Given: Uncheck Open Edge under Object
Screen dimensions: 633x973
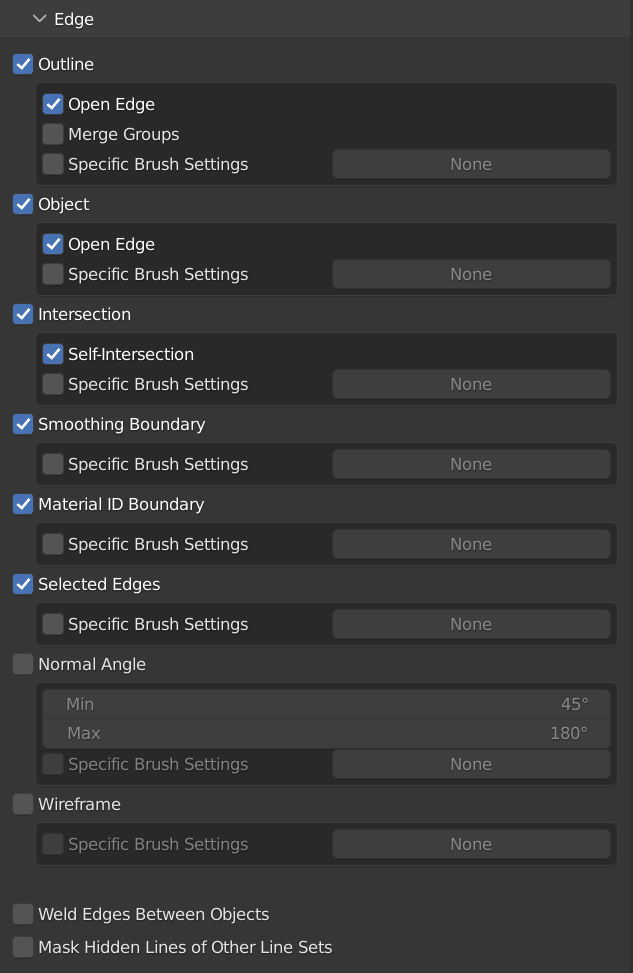Looking at the screenshot, I should 53,244.
